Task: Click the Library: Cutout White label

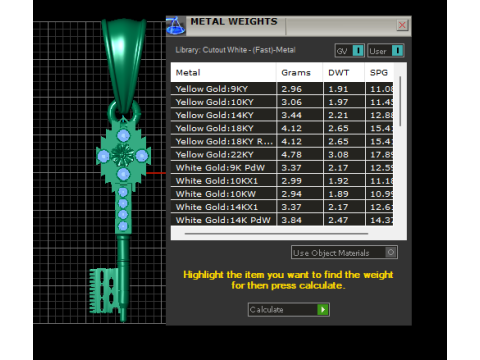Action: click(235, 50)
